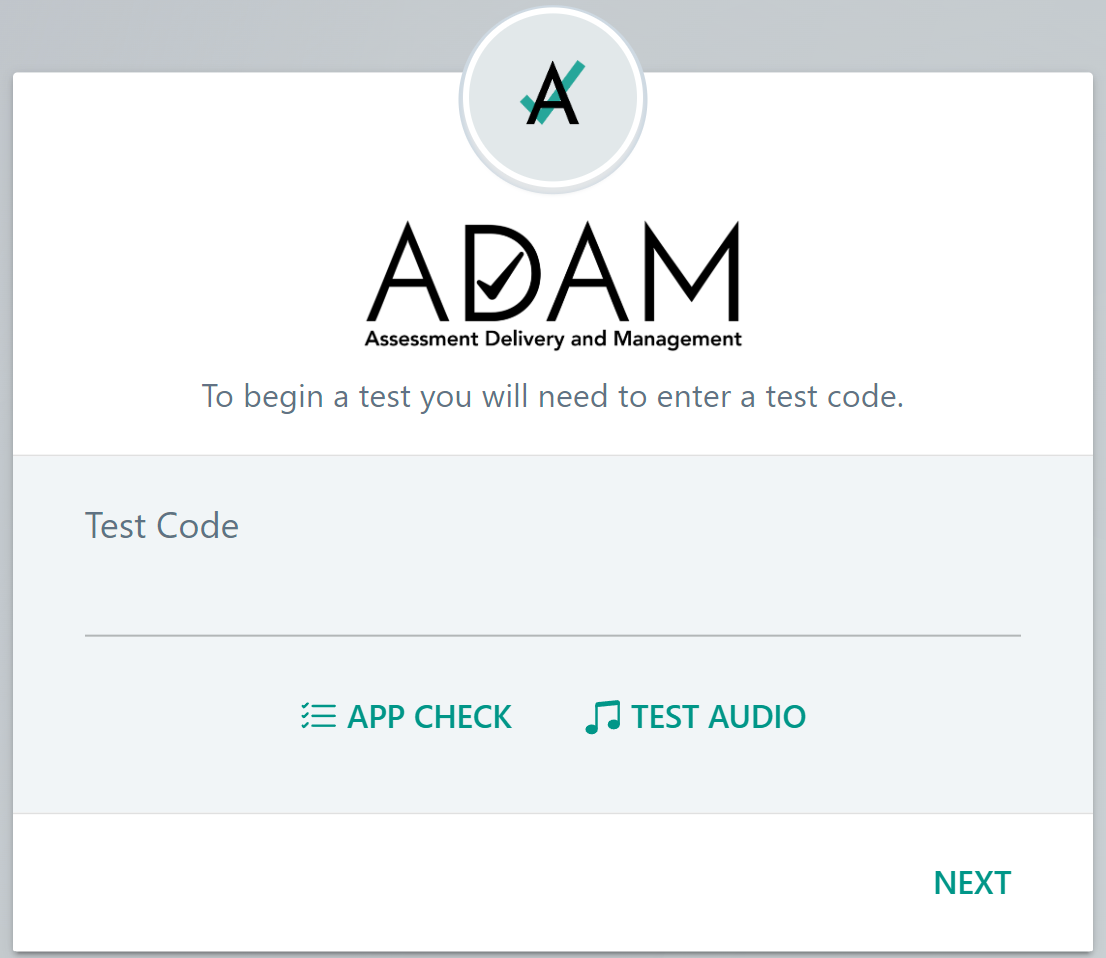Open the APP CHECK diagnostic link

(429, 716)
